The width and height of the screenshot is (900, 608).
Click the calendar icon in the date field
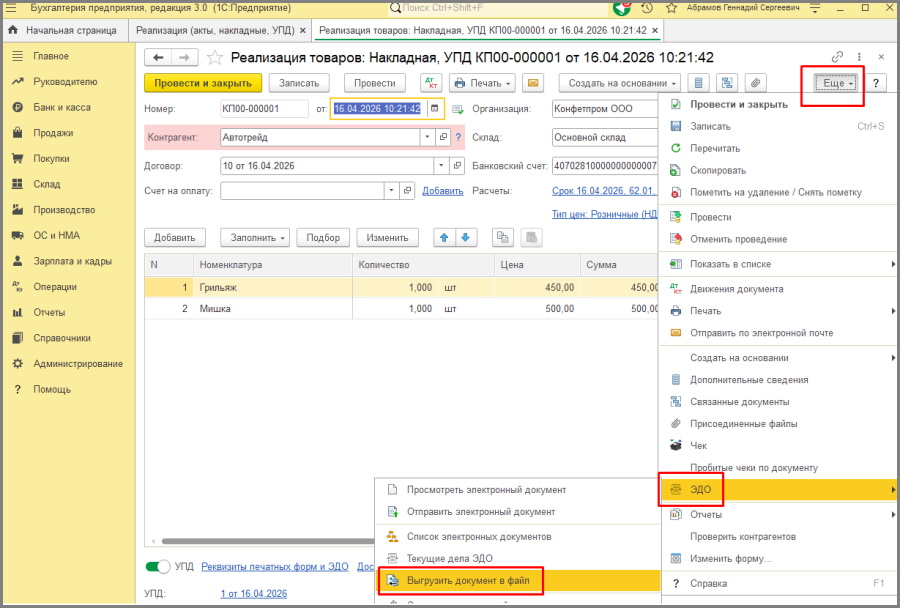coord(434,109)
